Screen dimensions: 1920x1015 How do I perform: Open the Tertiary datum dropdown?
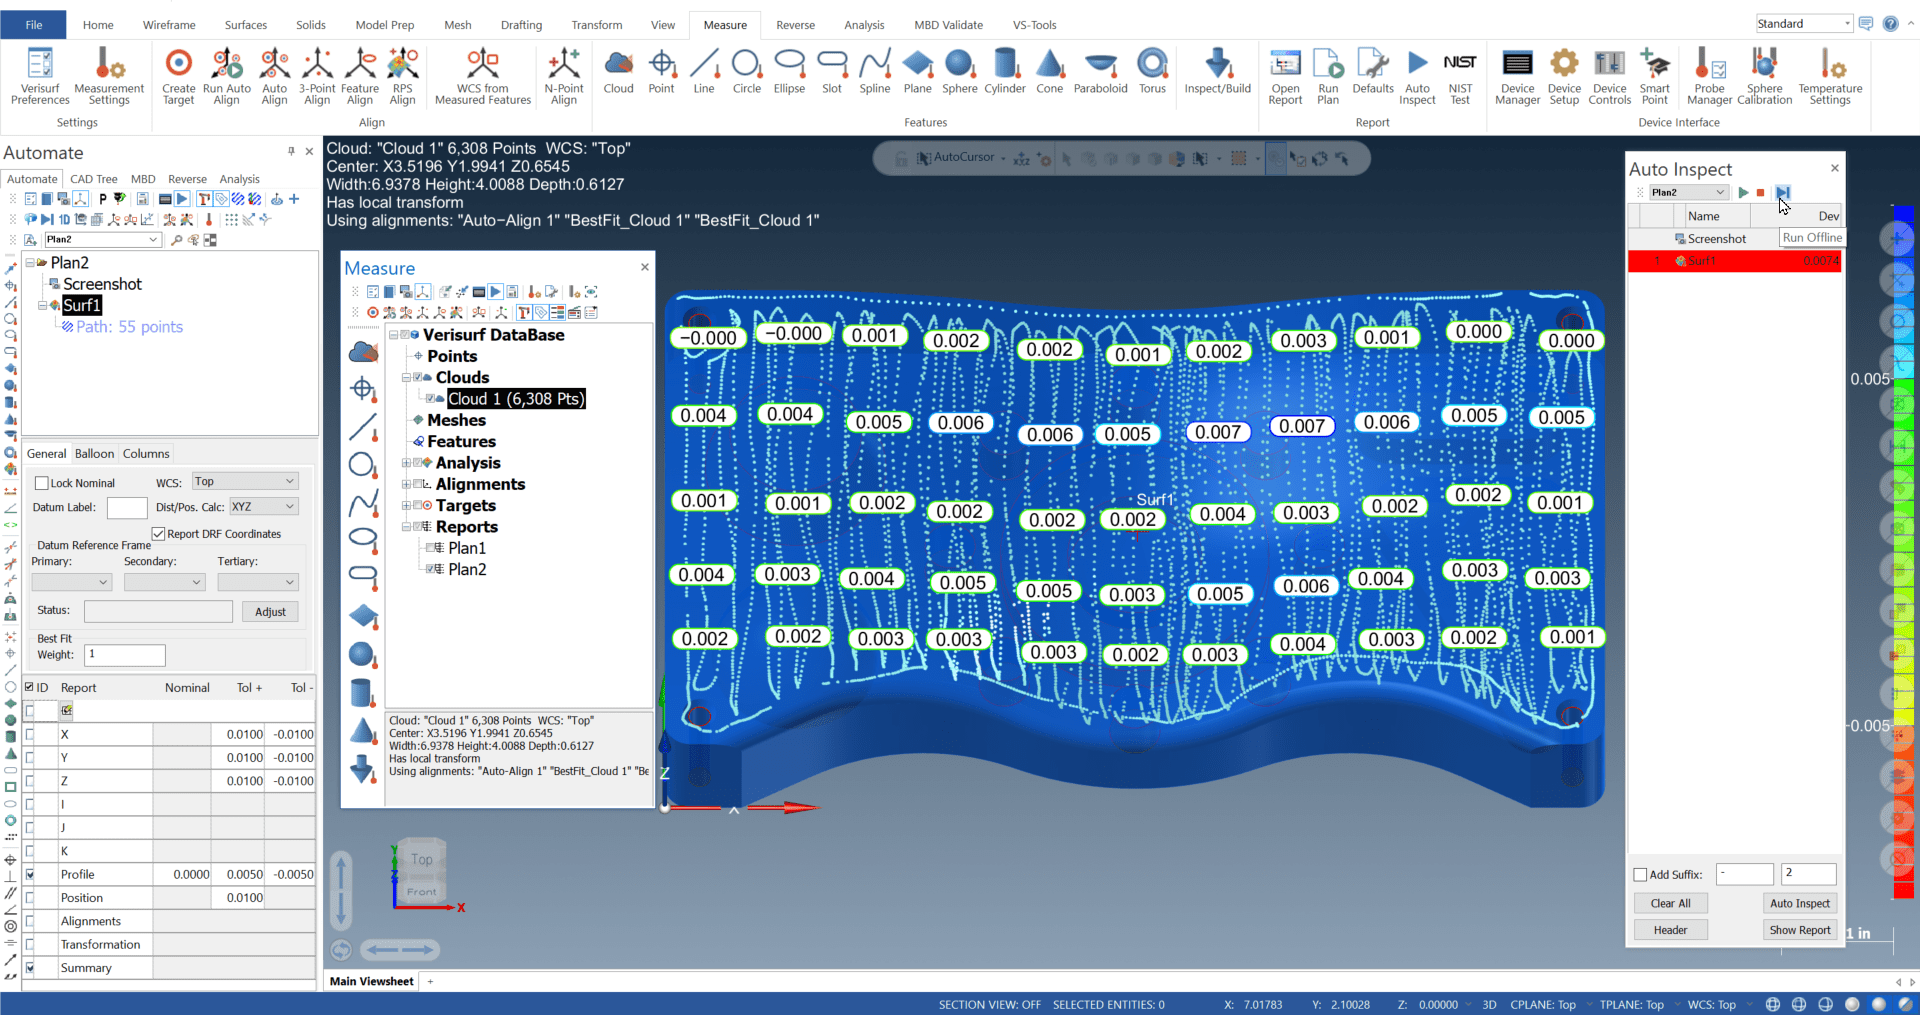[x=258, y=582]
